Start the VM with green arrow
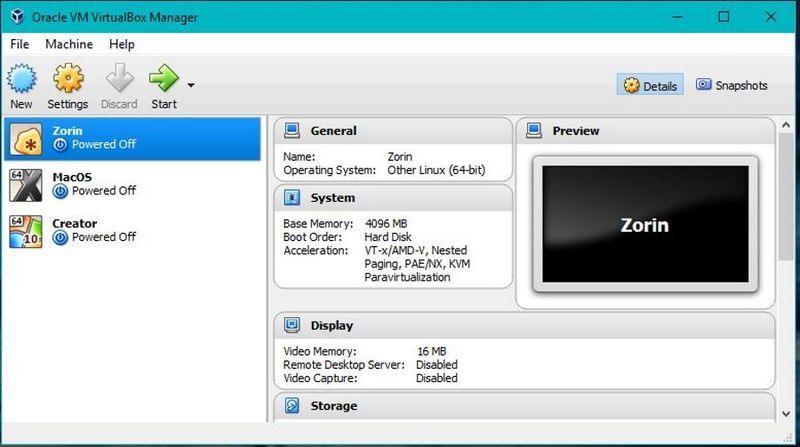Screen dimensions: 800x447 point(164,78)
